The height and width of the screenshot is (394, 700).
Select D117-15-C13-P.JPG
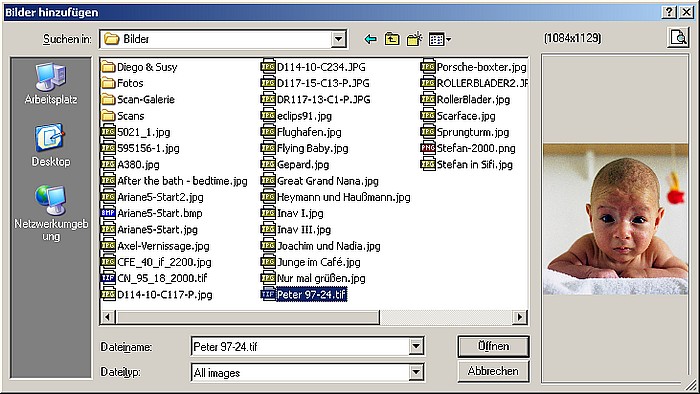pyautogui.click(x=315, y=83)
